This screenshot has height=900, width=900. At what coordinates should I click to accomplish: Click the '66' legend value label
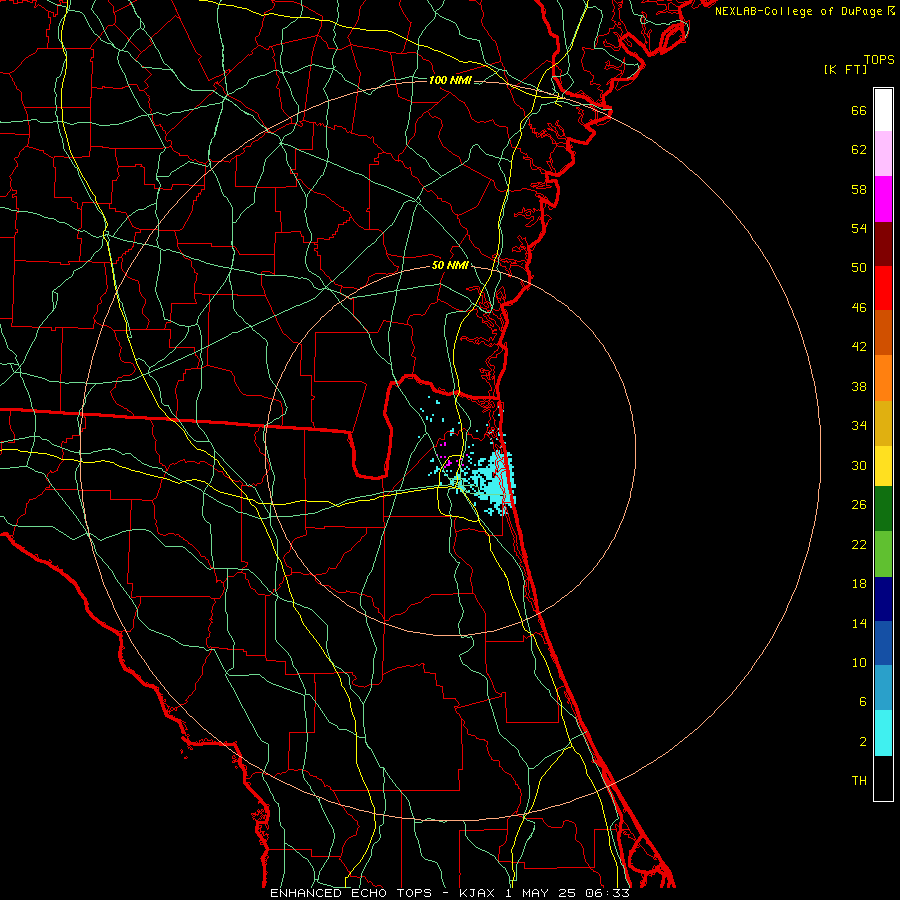coord(859,110)
